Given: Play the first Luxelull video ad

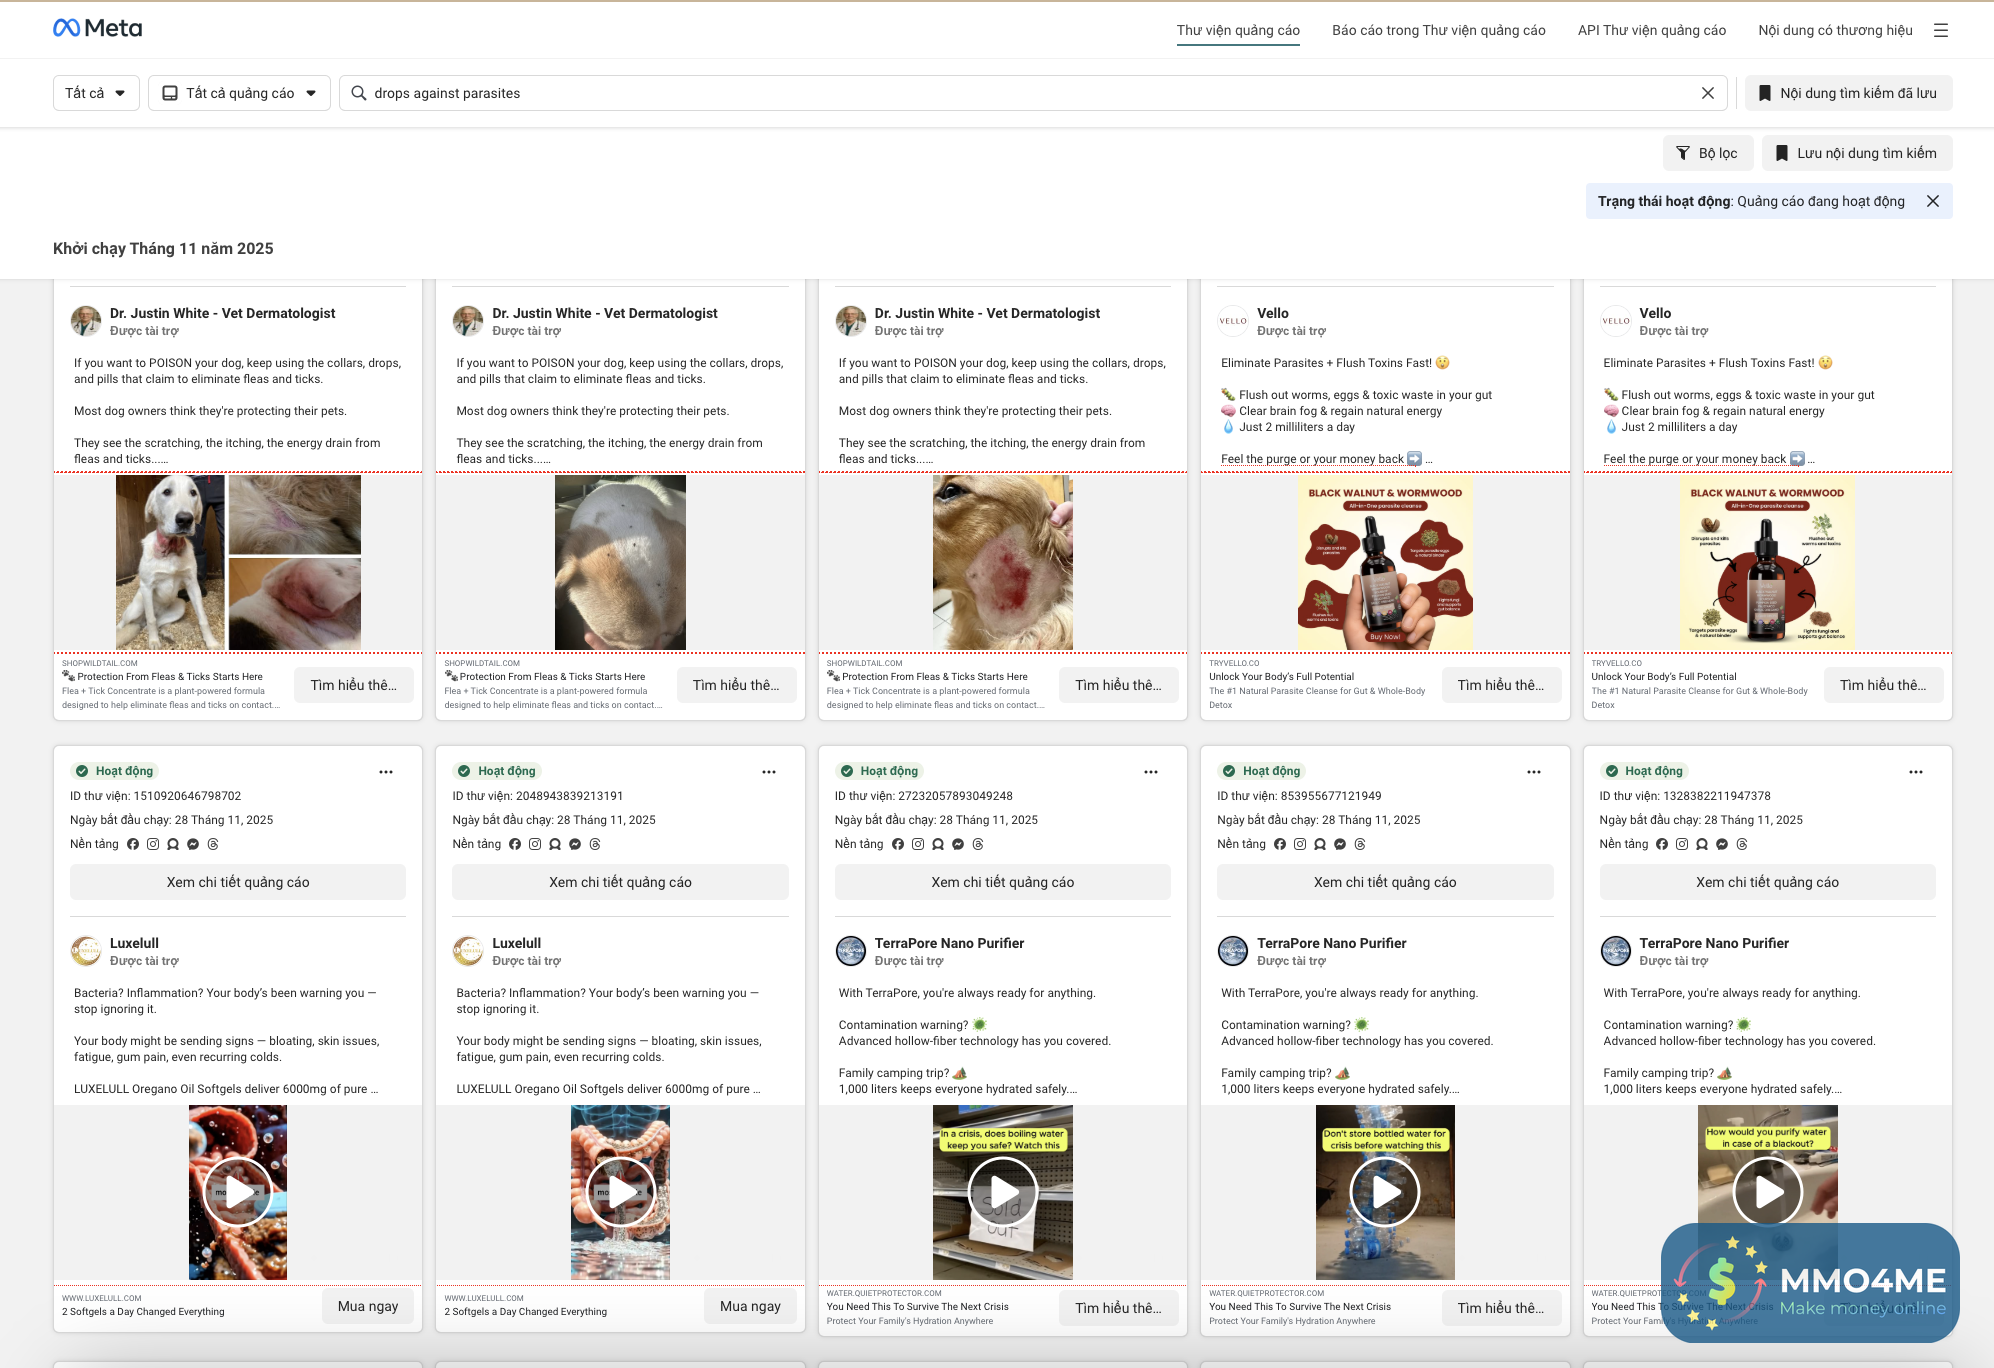Looking at the screenshot, I should pyautogui.click(x=238, y=1192).
